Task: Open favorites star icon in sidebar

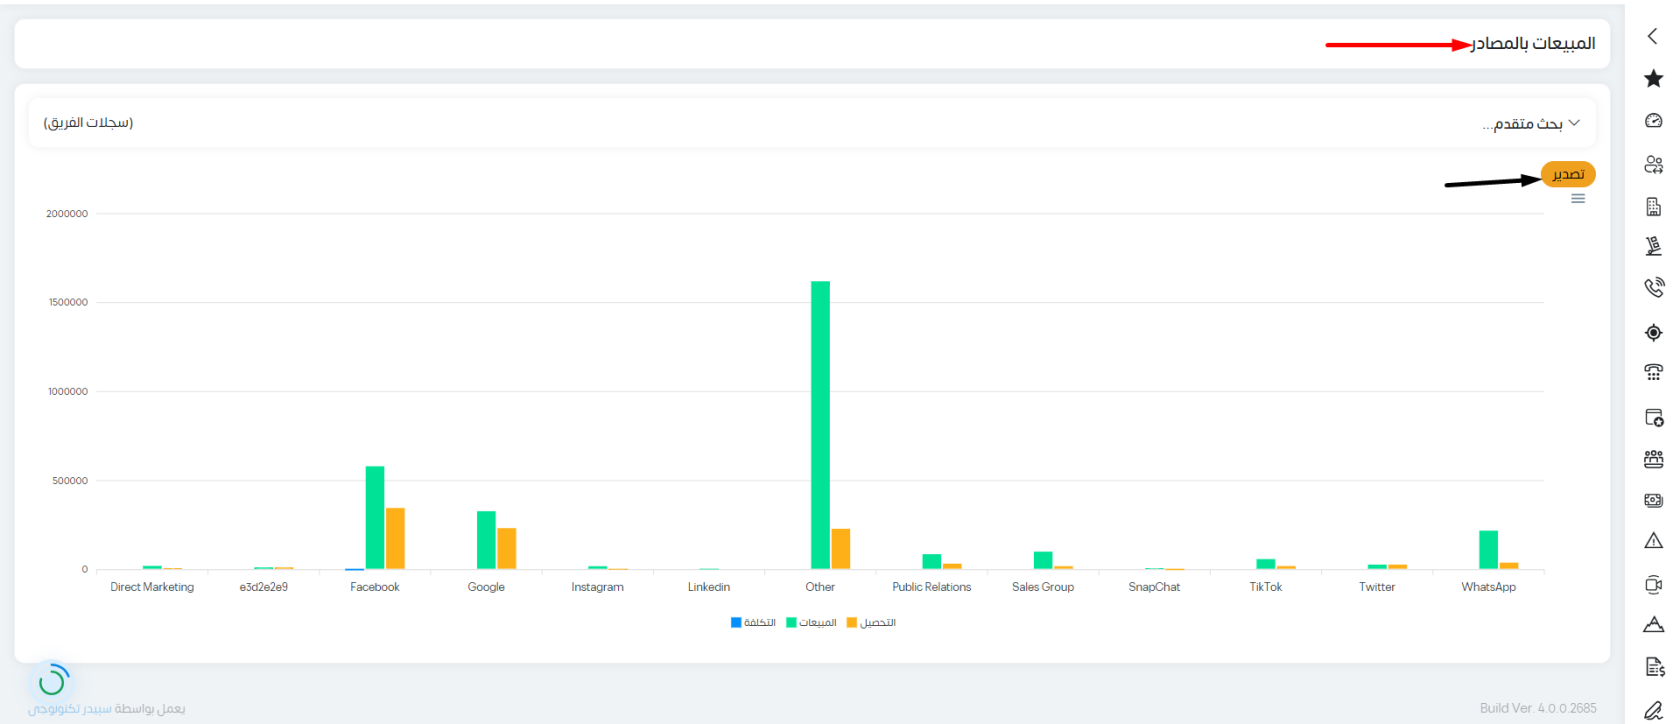Action: (x=1653, y=78)
